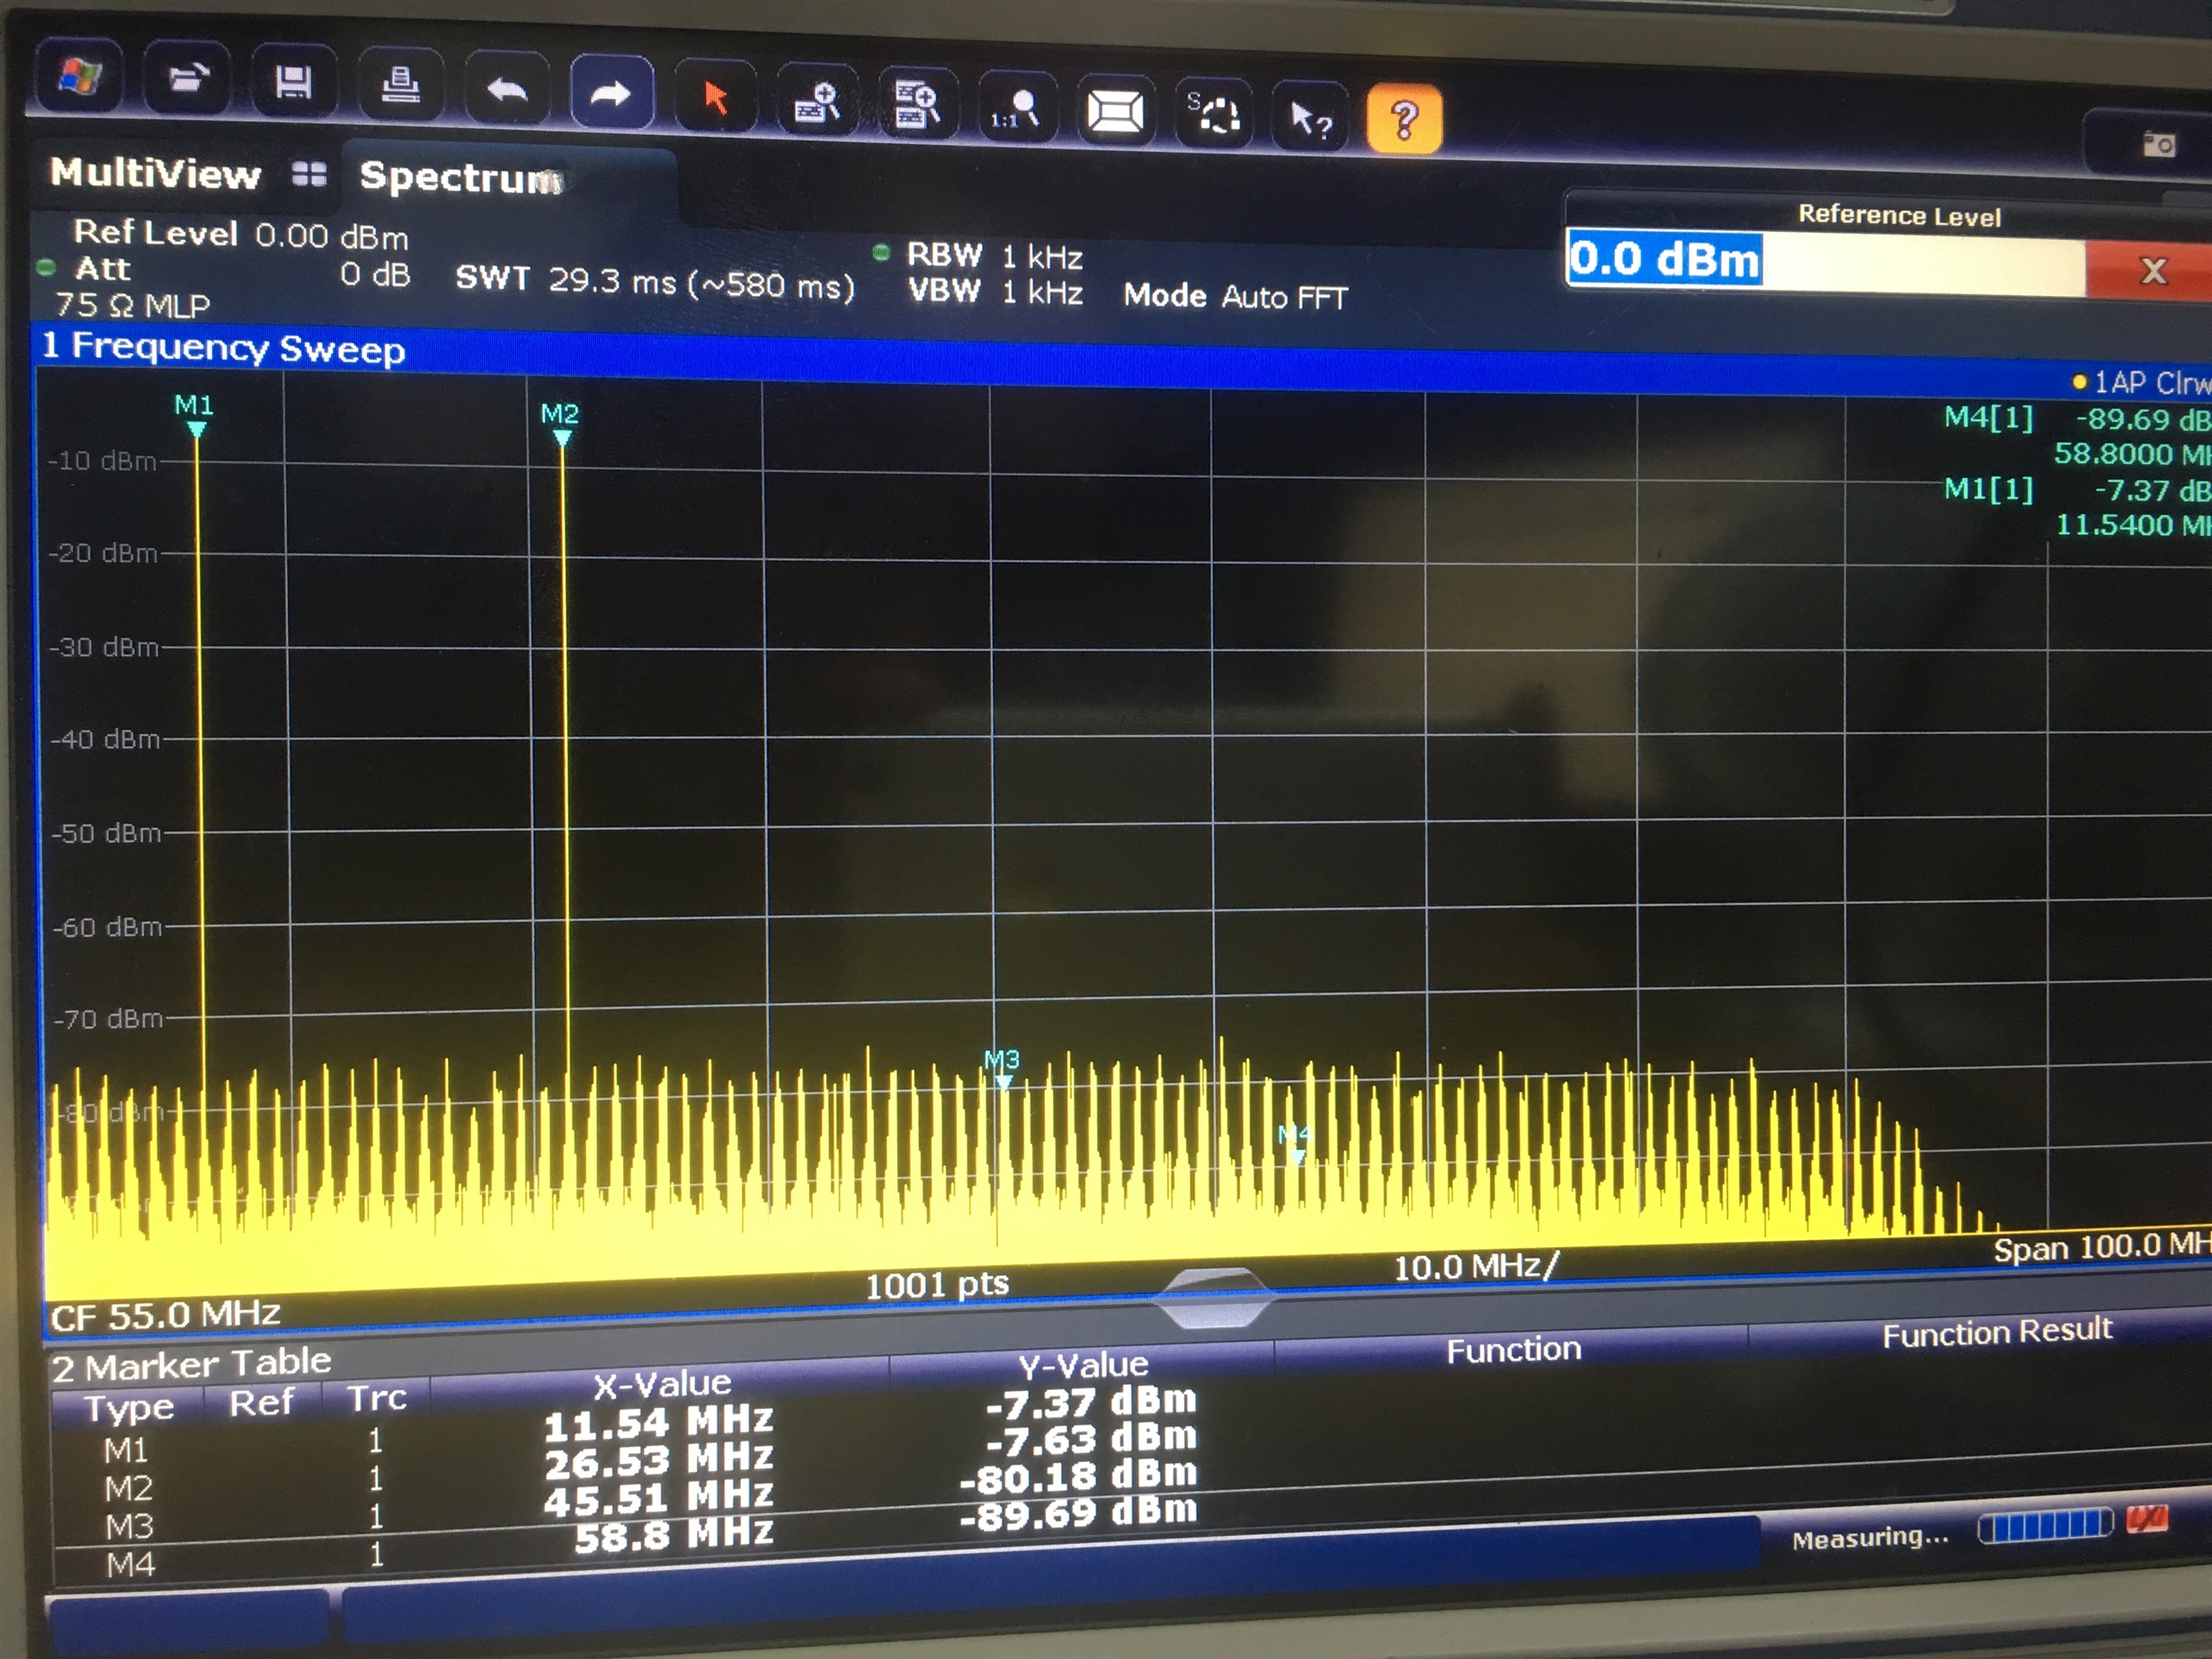Click the Measuring progress bar
This screenshot has width=2212, height=1659.
(x=2045, y=1525)
